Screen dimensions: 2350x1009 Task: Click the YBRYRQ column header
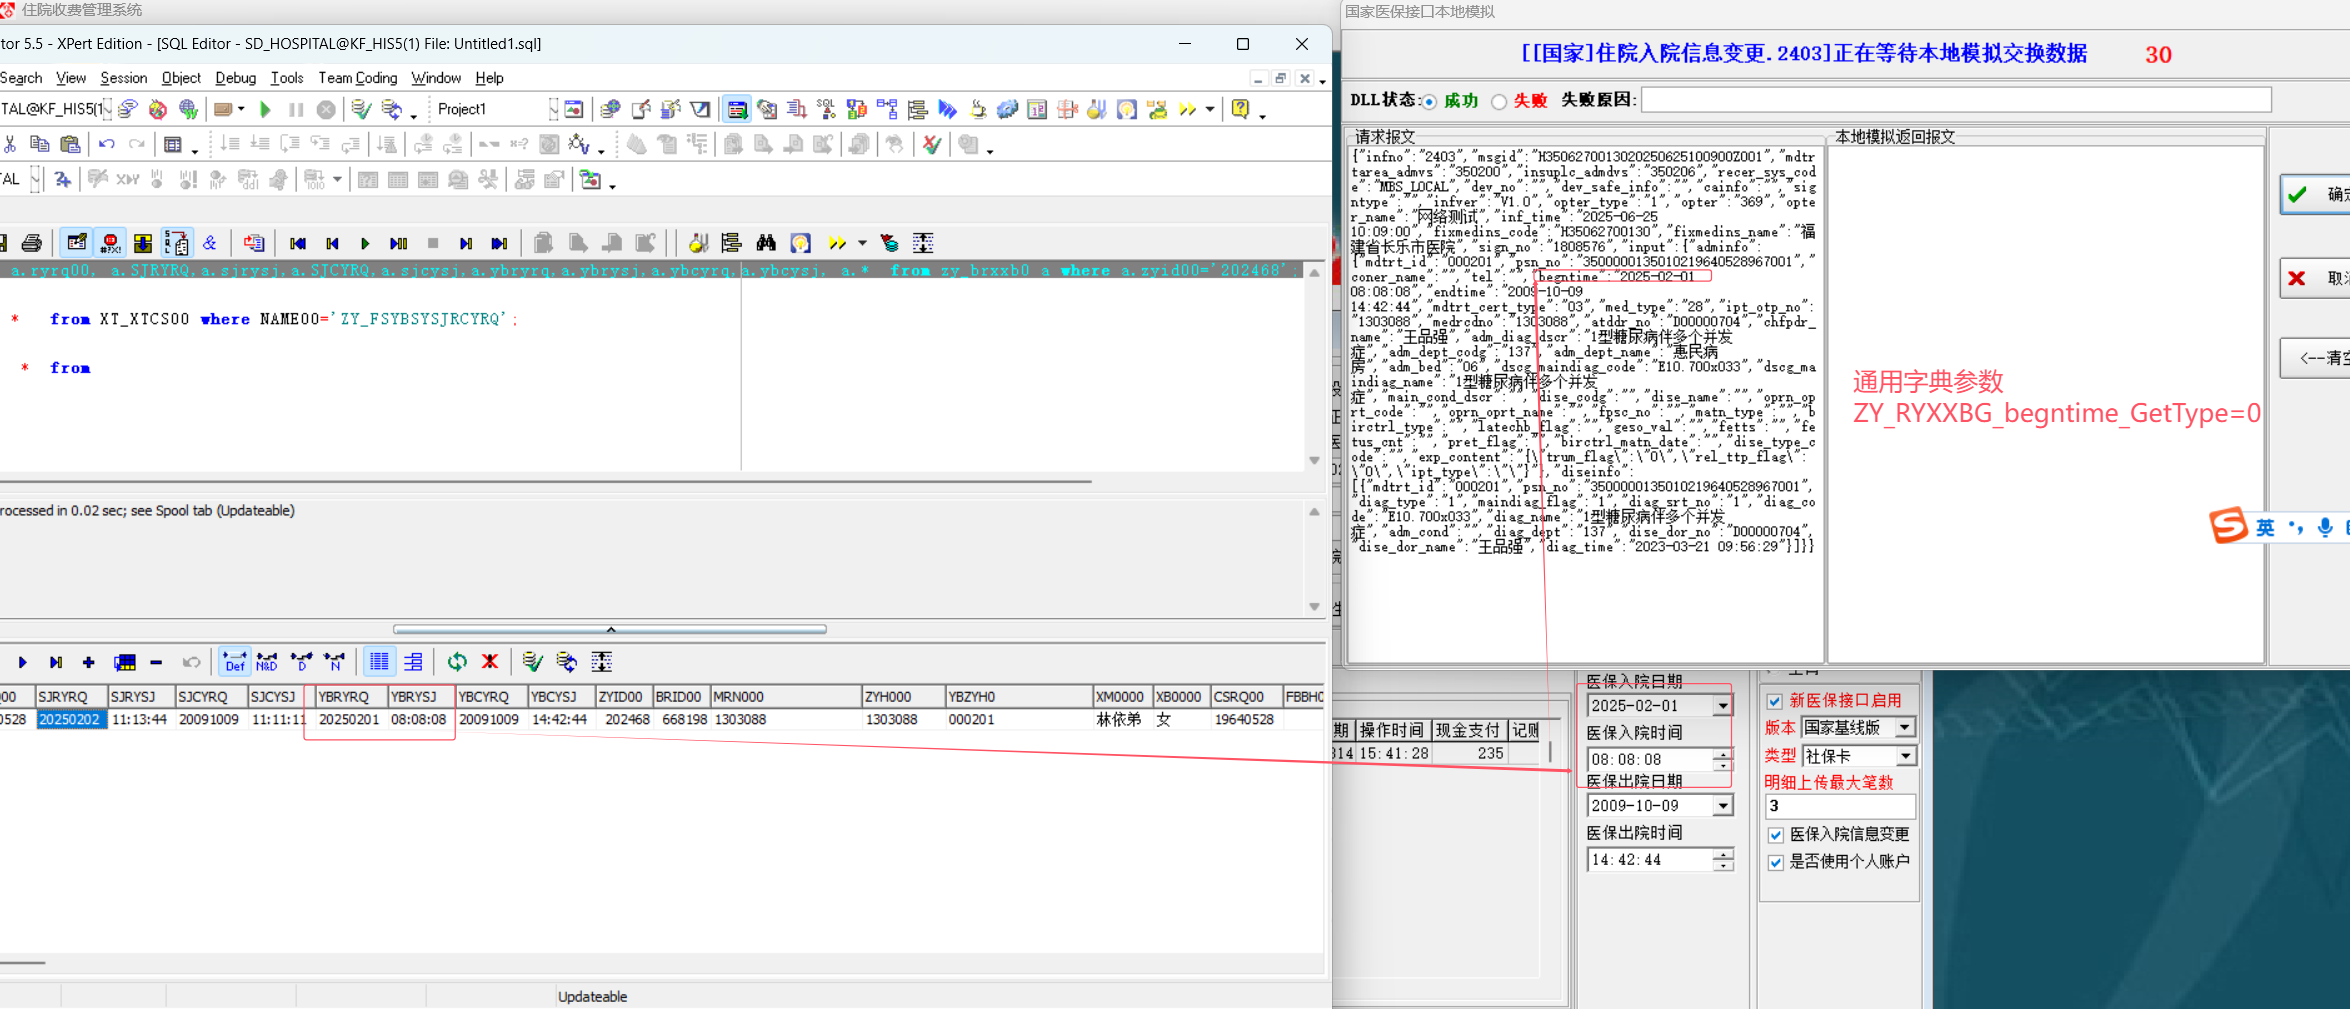[344, 696]
